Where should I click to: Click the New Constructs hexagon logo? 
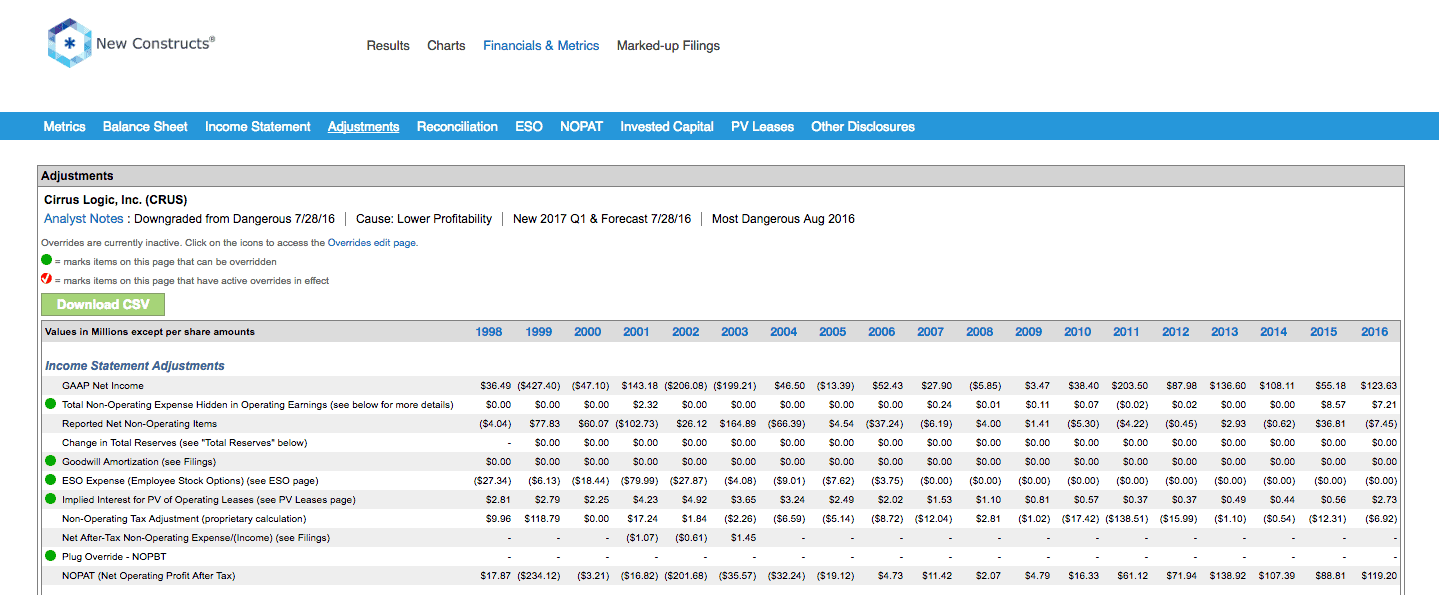69,44
